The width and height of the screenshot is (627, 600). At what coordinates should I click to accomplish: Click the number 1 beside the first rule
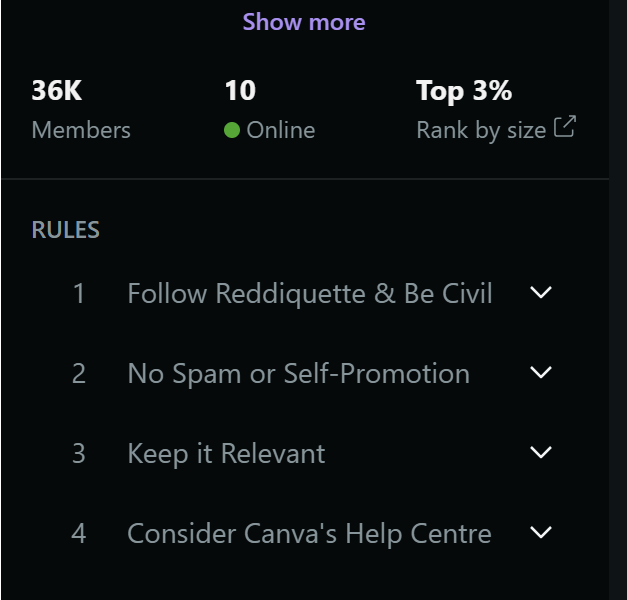[79, 294]
